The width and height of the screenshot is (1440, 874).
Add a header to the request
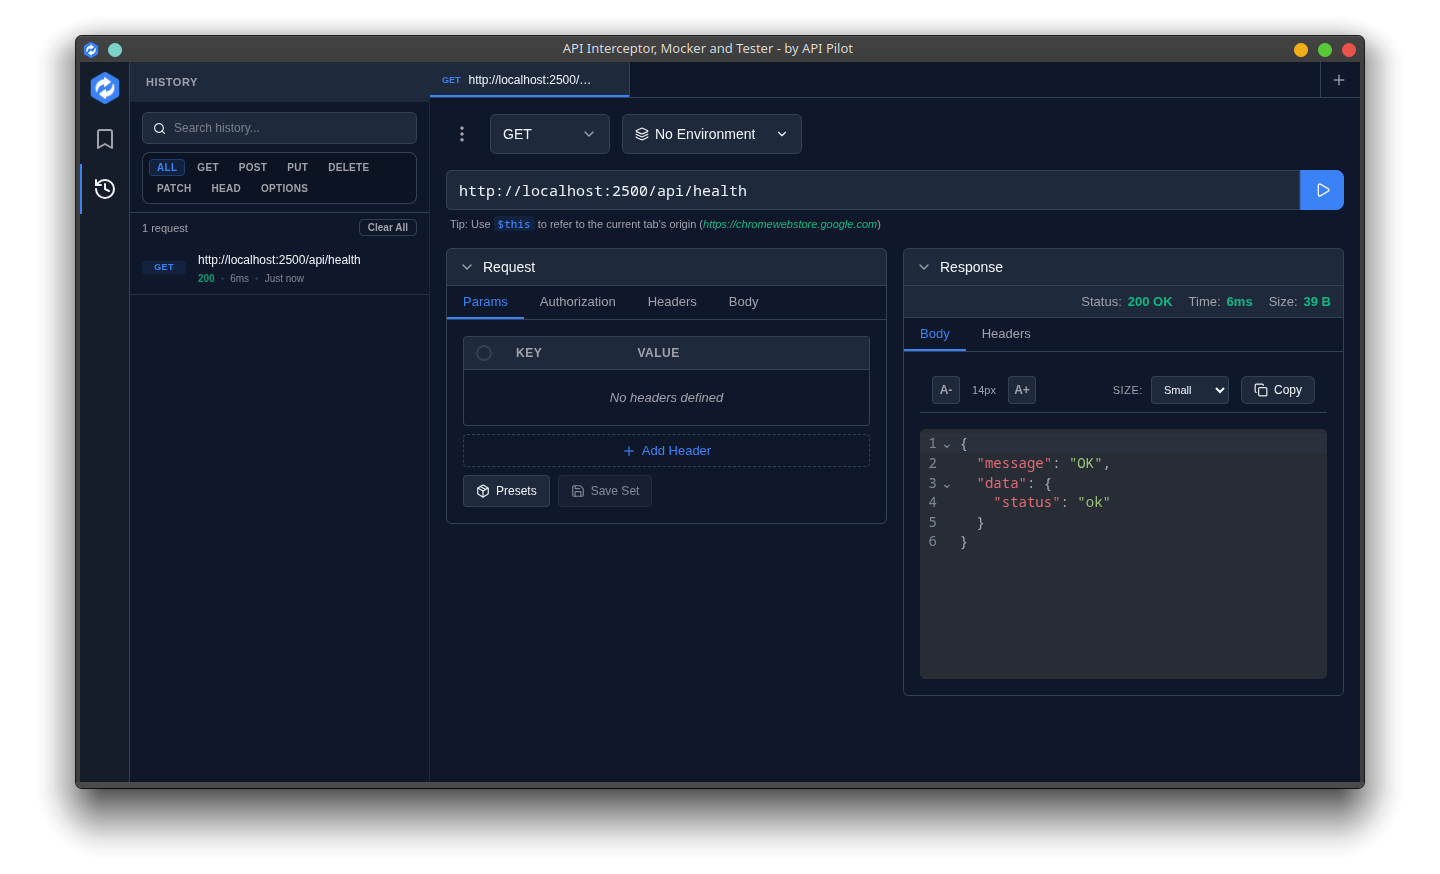pyautogui.click(x=666, y=450)
